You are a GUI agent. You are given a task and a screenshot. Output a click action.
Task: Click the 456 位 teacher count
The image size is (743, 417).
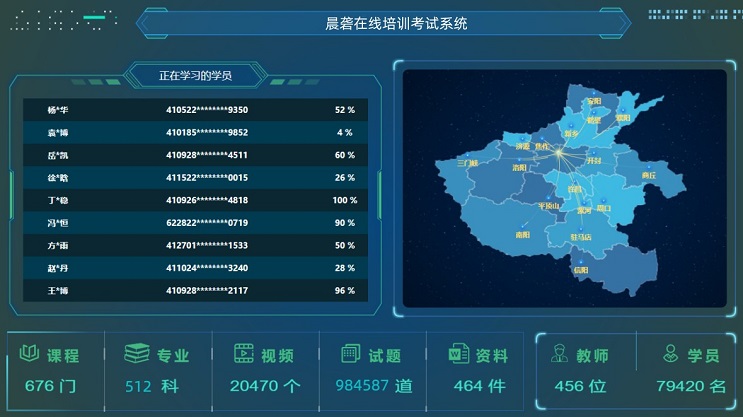(x=580, y=386)
